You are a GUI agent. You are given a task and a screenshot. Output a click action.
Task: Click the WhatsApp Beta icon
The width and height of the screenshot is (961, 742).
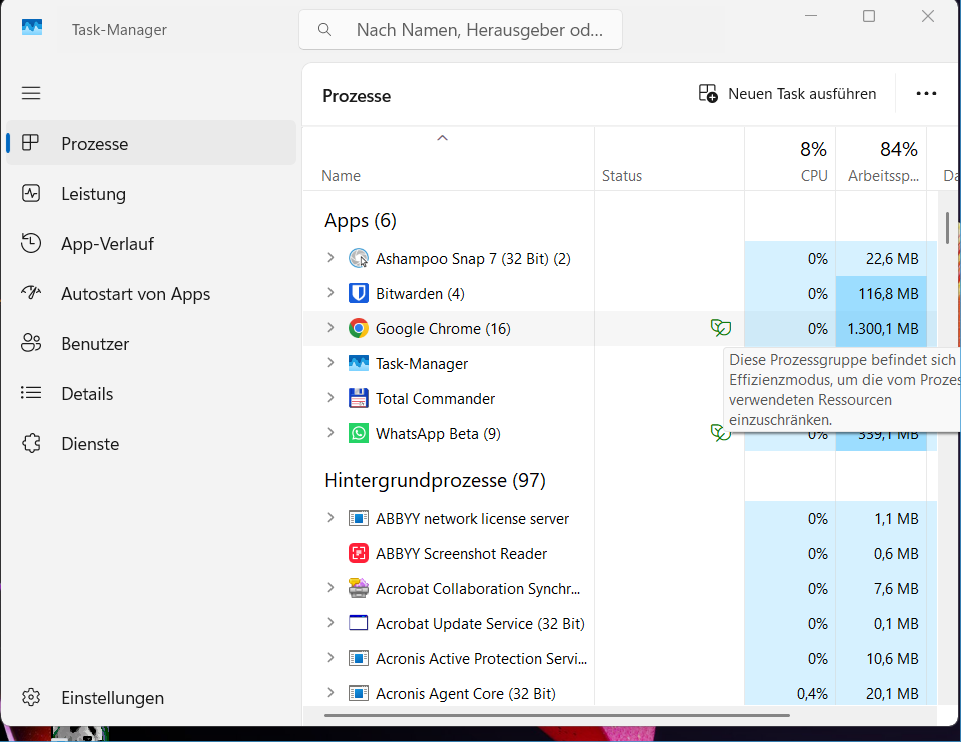click(359, 433)
